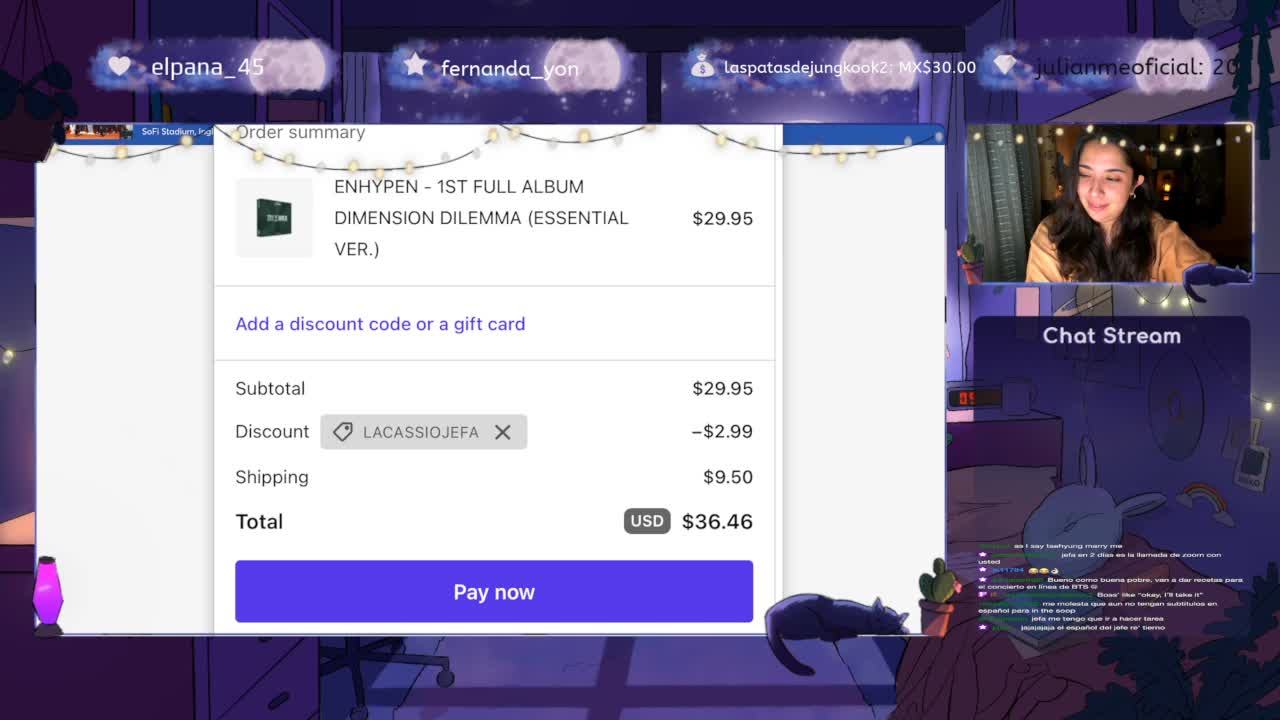Image resolution: width=1280 pixels, height=720 pixels.
Task: Click the star icon next to fernanda_yon
Action: pos(415,65)
